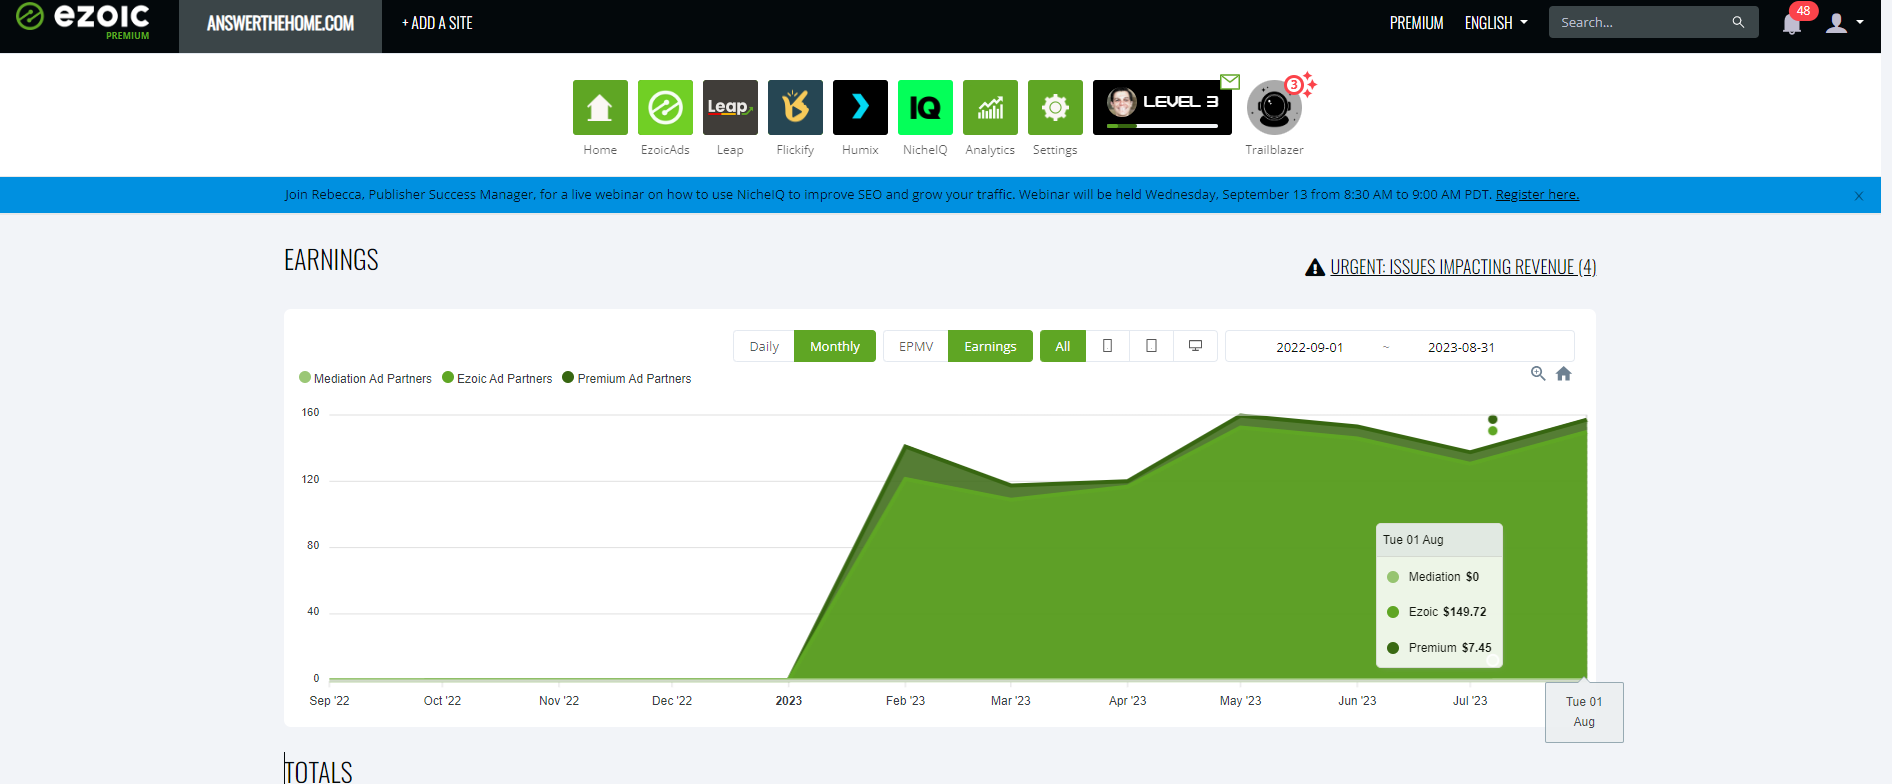Click the Register here webinar link
This screenshot has height=784, width=1892.
point(1537,194)
